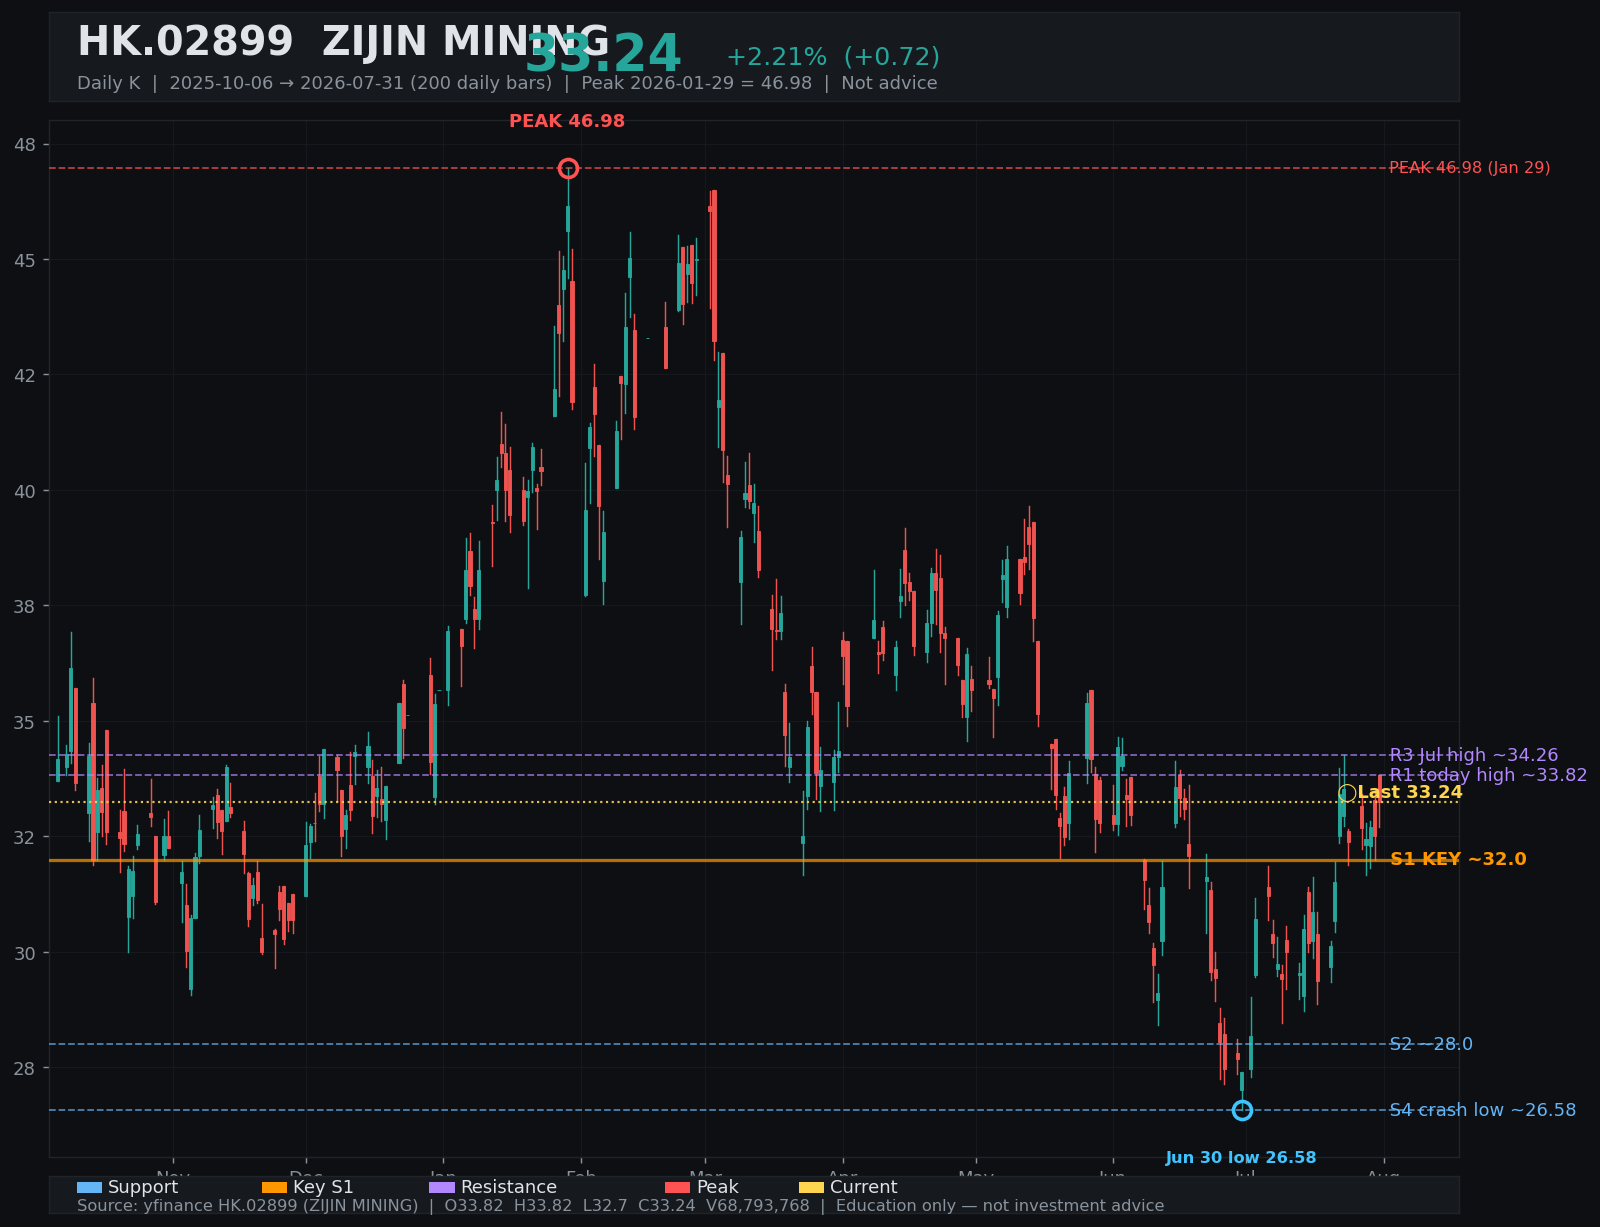Click the 32 tick on the price axis
1600x1227 pixels.
(x=25, y=837)
